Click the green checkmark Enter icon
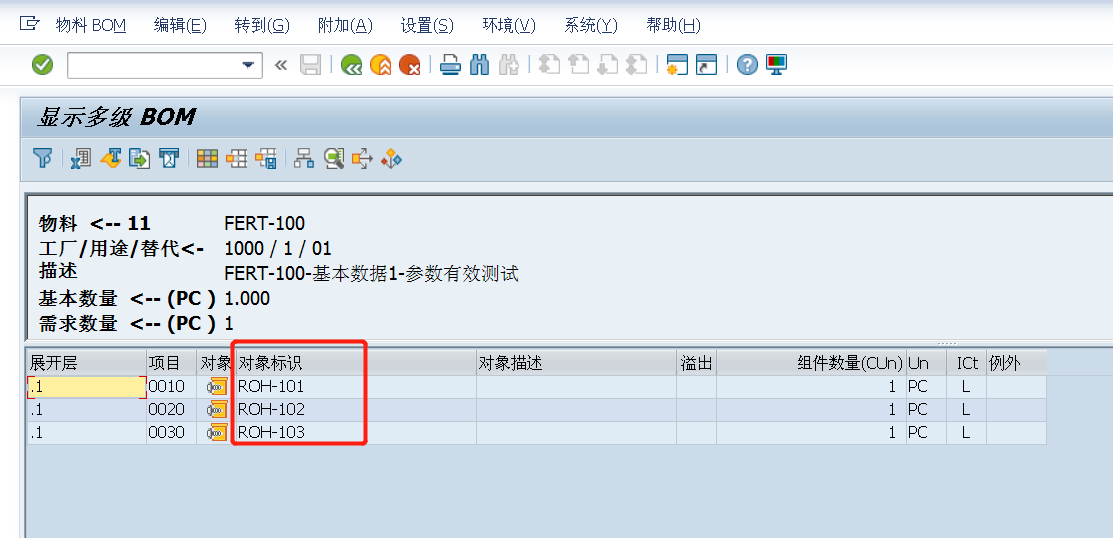This screenshot has width=1113, height=538. (43, 65)
